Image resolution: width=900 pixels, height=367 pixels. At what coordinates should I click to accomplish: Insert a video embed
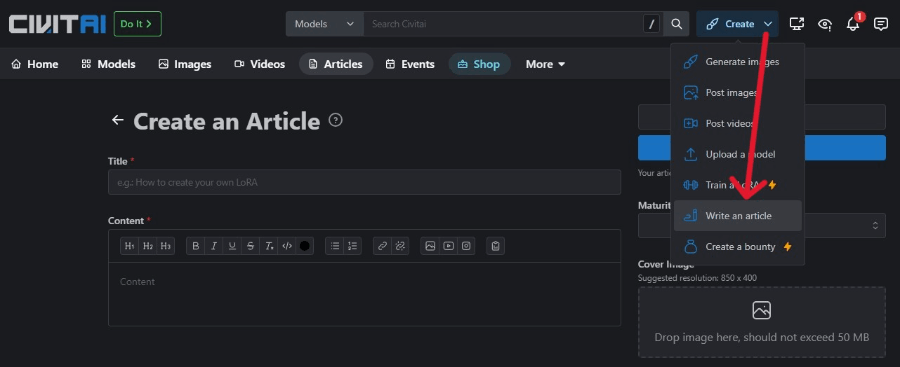(x=448, y=246)
